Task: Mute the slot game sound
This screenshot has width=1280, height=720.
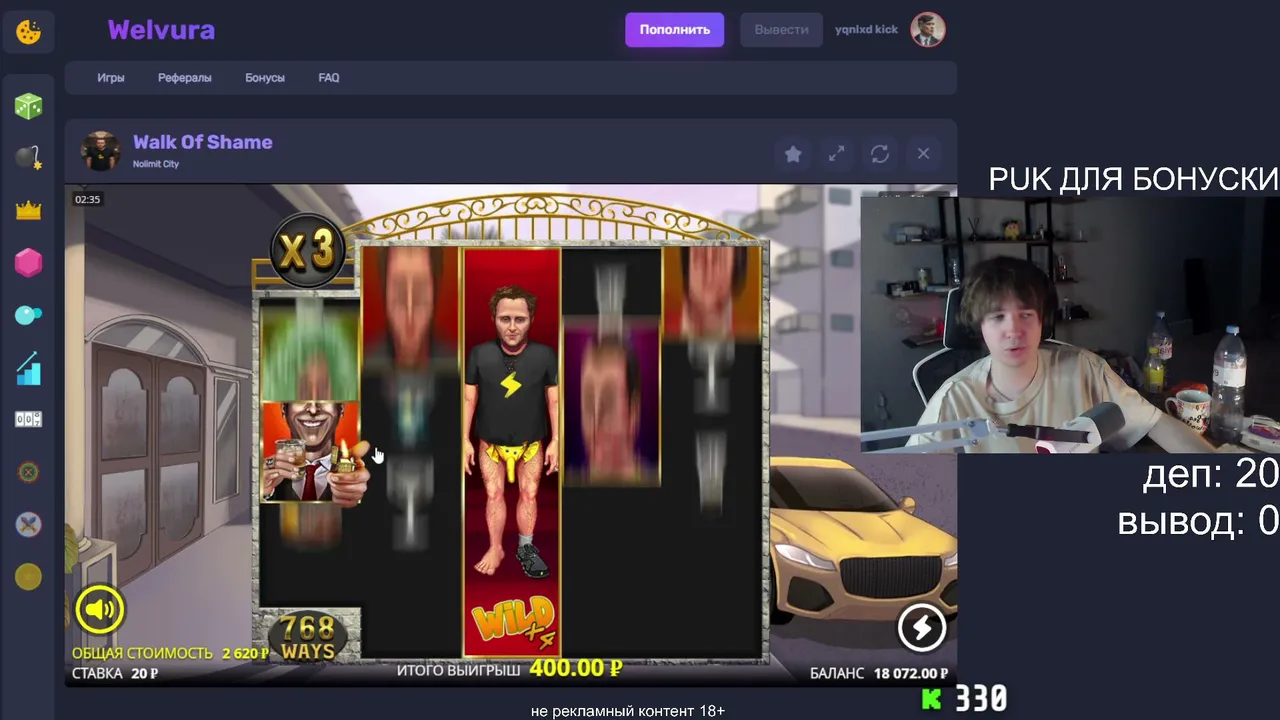Action: [99, 609]
